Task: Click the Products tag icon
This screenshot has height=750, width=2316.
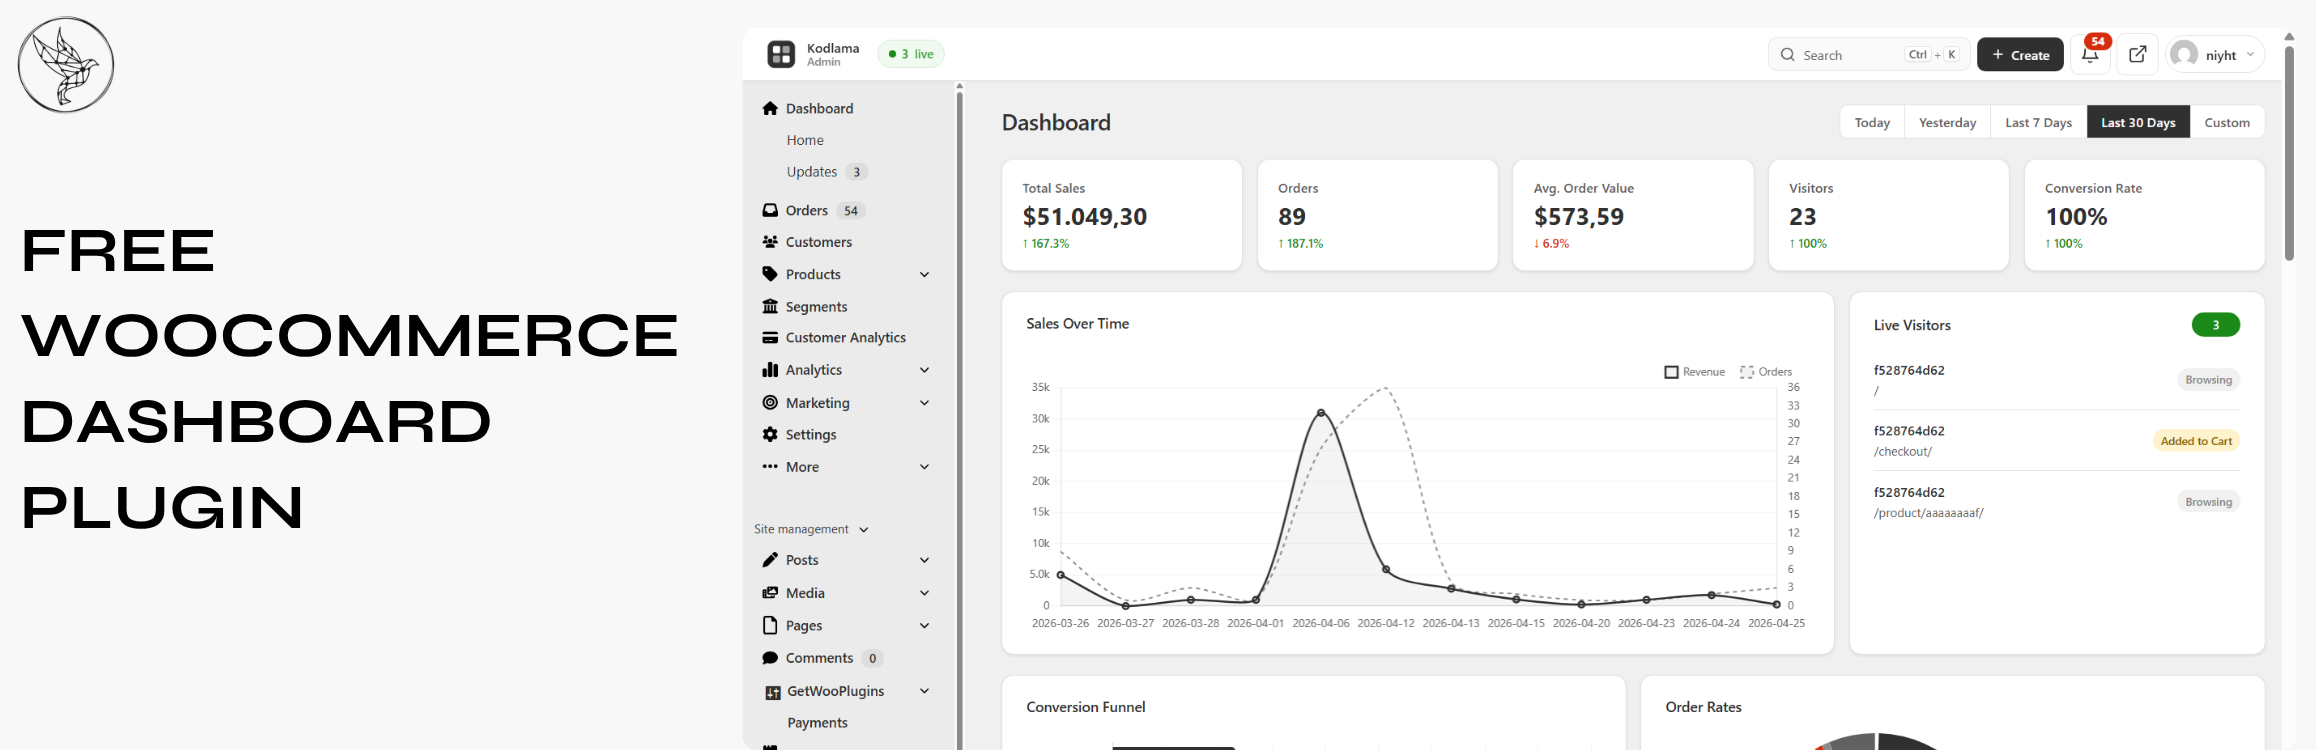Action: click(770, 274)
